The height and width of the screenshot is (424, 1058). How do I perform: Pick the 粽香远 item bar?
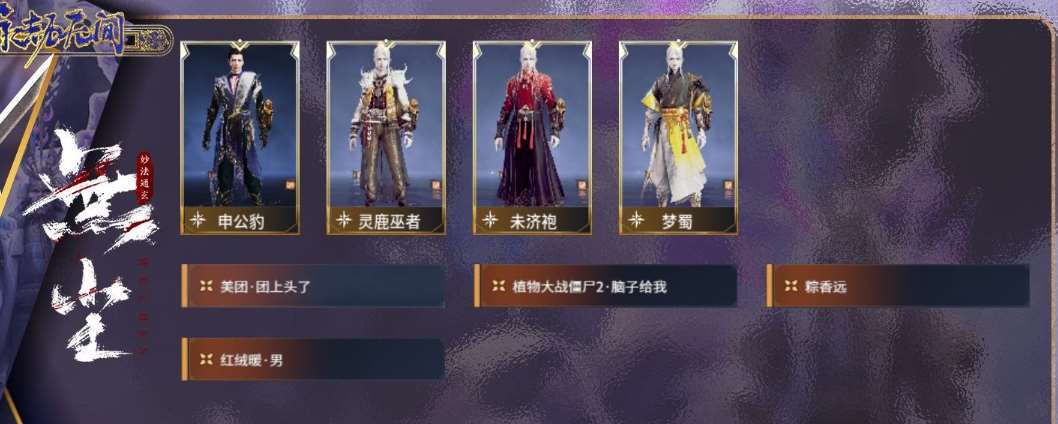[x=898, y=286]
